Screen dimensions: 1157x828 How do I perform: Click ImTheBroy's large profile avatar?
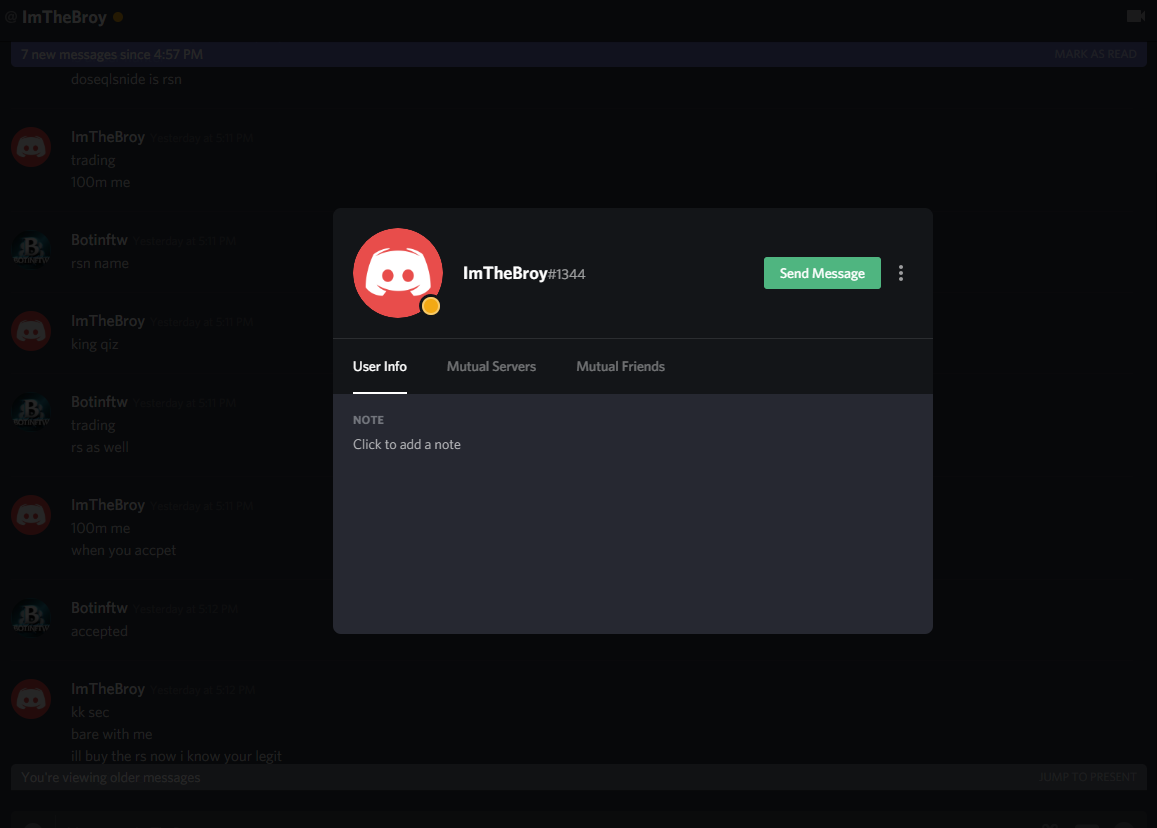click(398, 273)
